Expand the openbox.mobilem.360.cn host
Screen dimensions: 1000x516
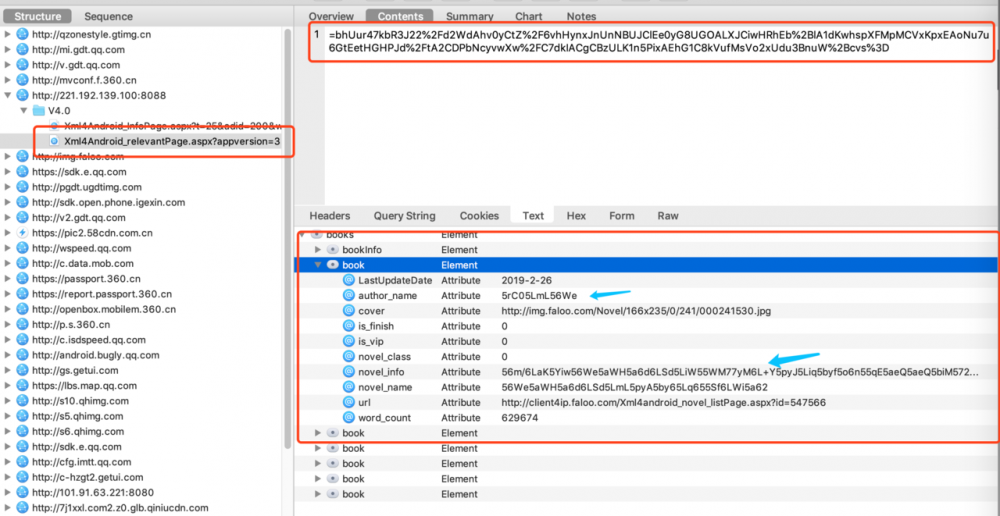click(8, 309)
